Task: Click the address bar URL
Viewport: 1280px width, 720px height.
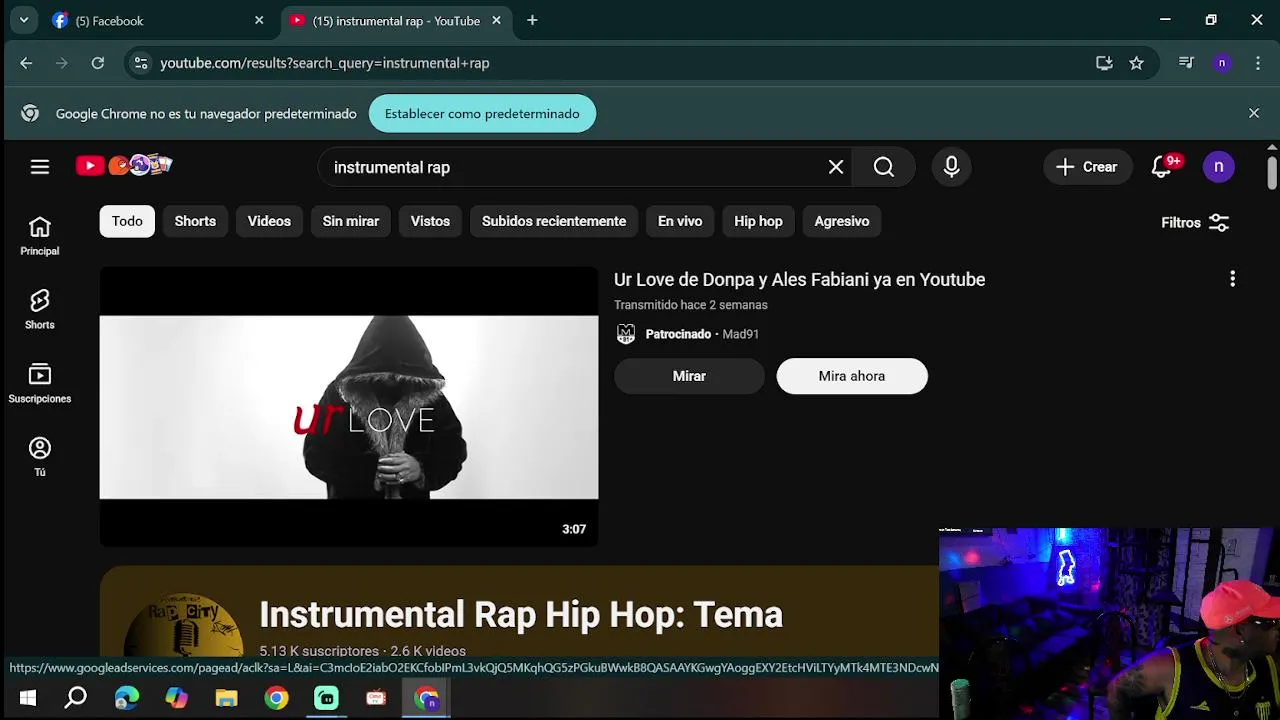Action: coord(324,63)
